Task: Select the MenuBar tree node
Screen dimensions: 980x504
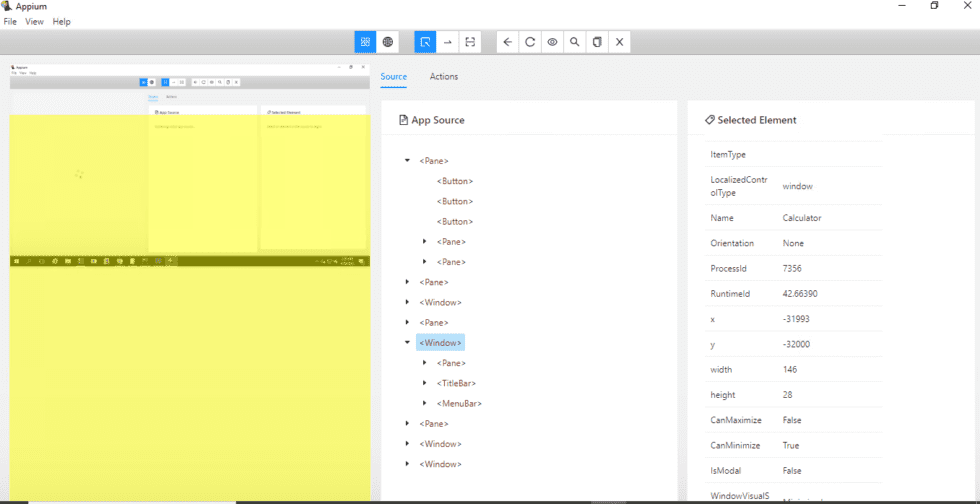Action: tap(459, 403)
